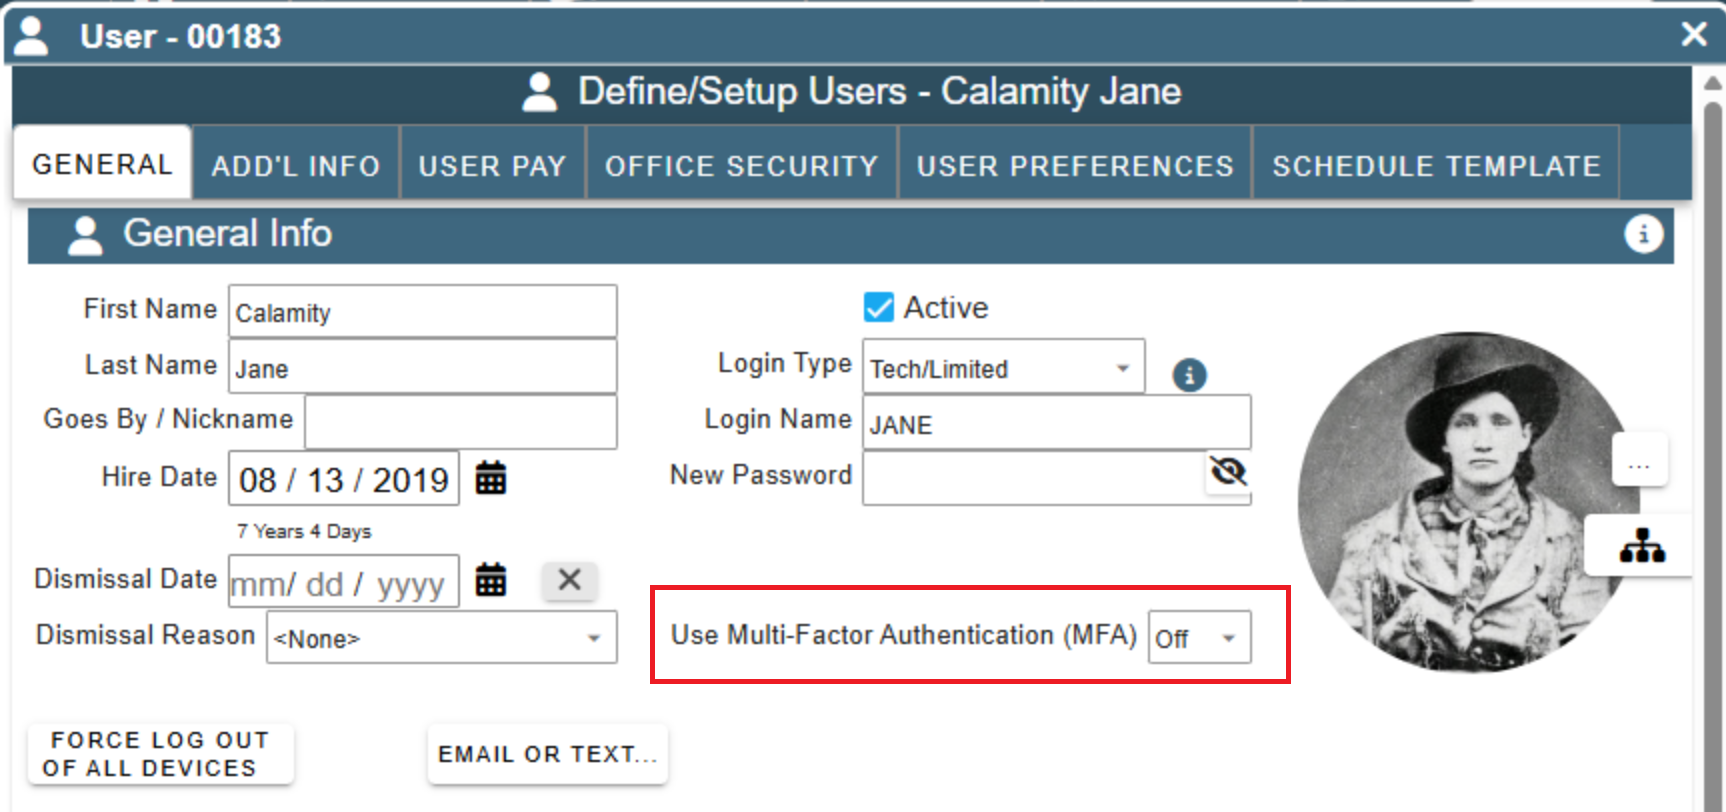Click the General Info help icon
1726x812 pixels.
coord(1643,234)
